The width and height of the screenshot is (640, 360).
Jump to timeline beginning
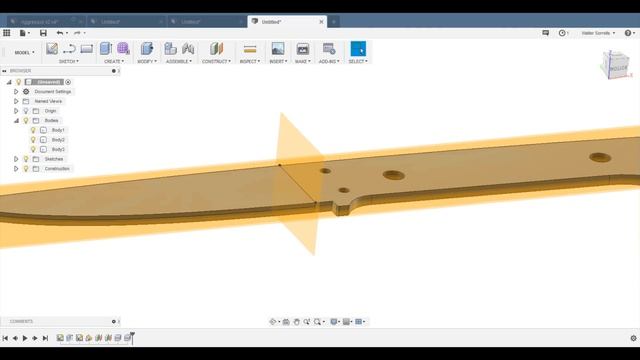5,338
